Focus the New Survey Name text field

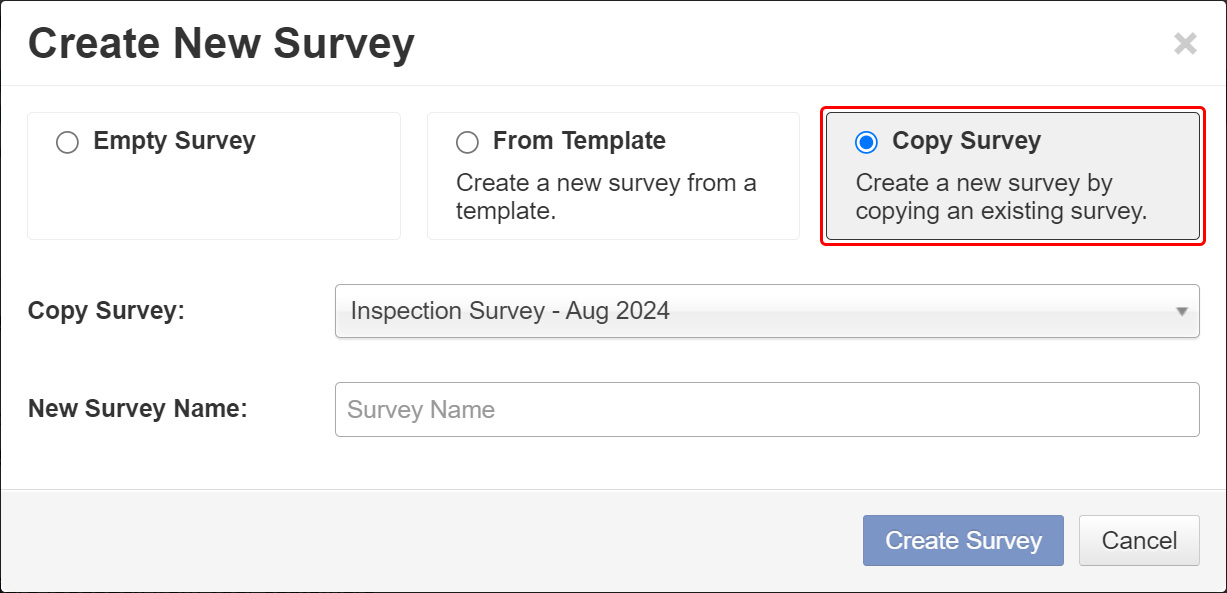[x=766, y=410]
